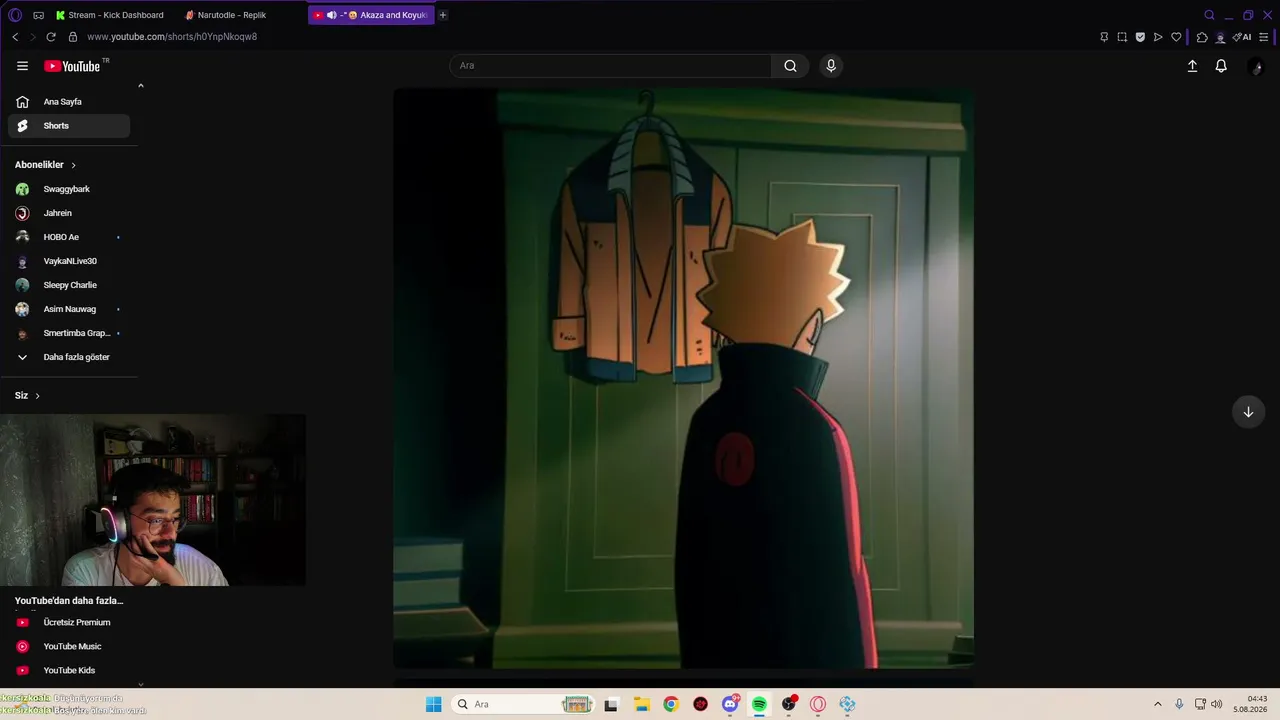Open Opera pinboards pin icon
This screenshot has width=1280, height=720.
1104,37
